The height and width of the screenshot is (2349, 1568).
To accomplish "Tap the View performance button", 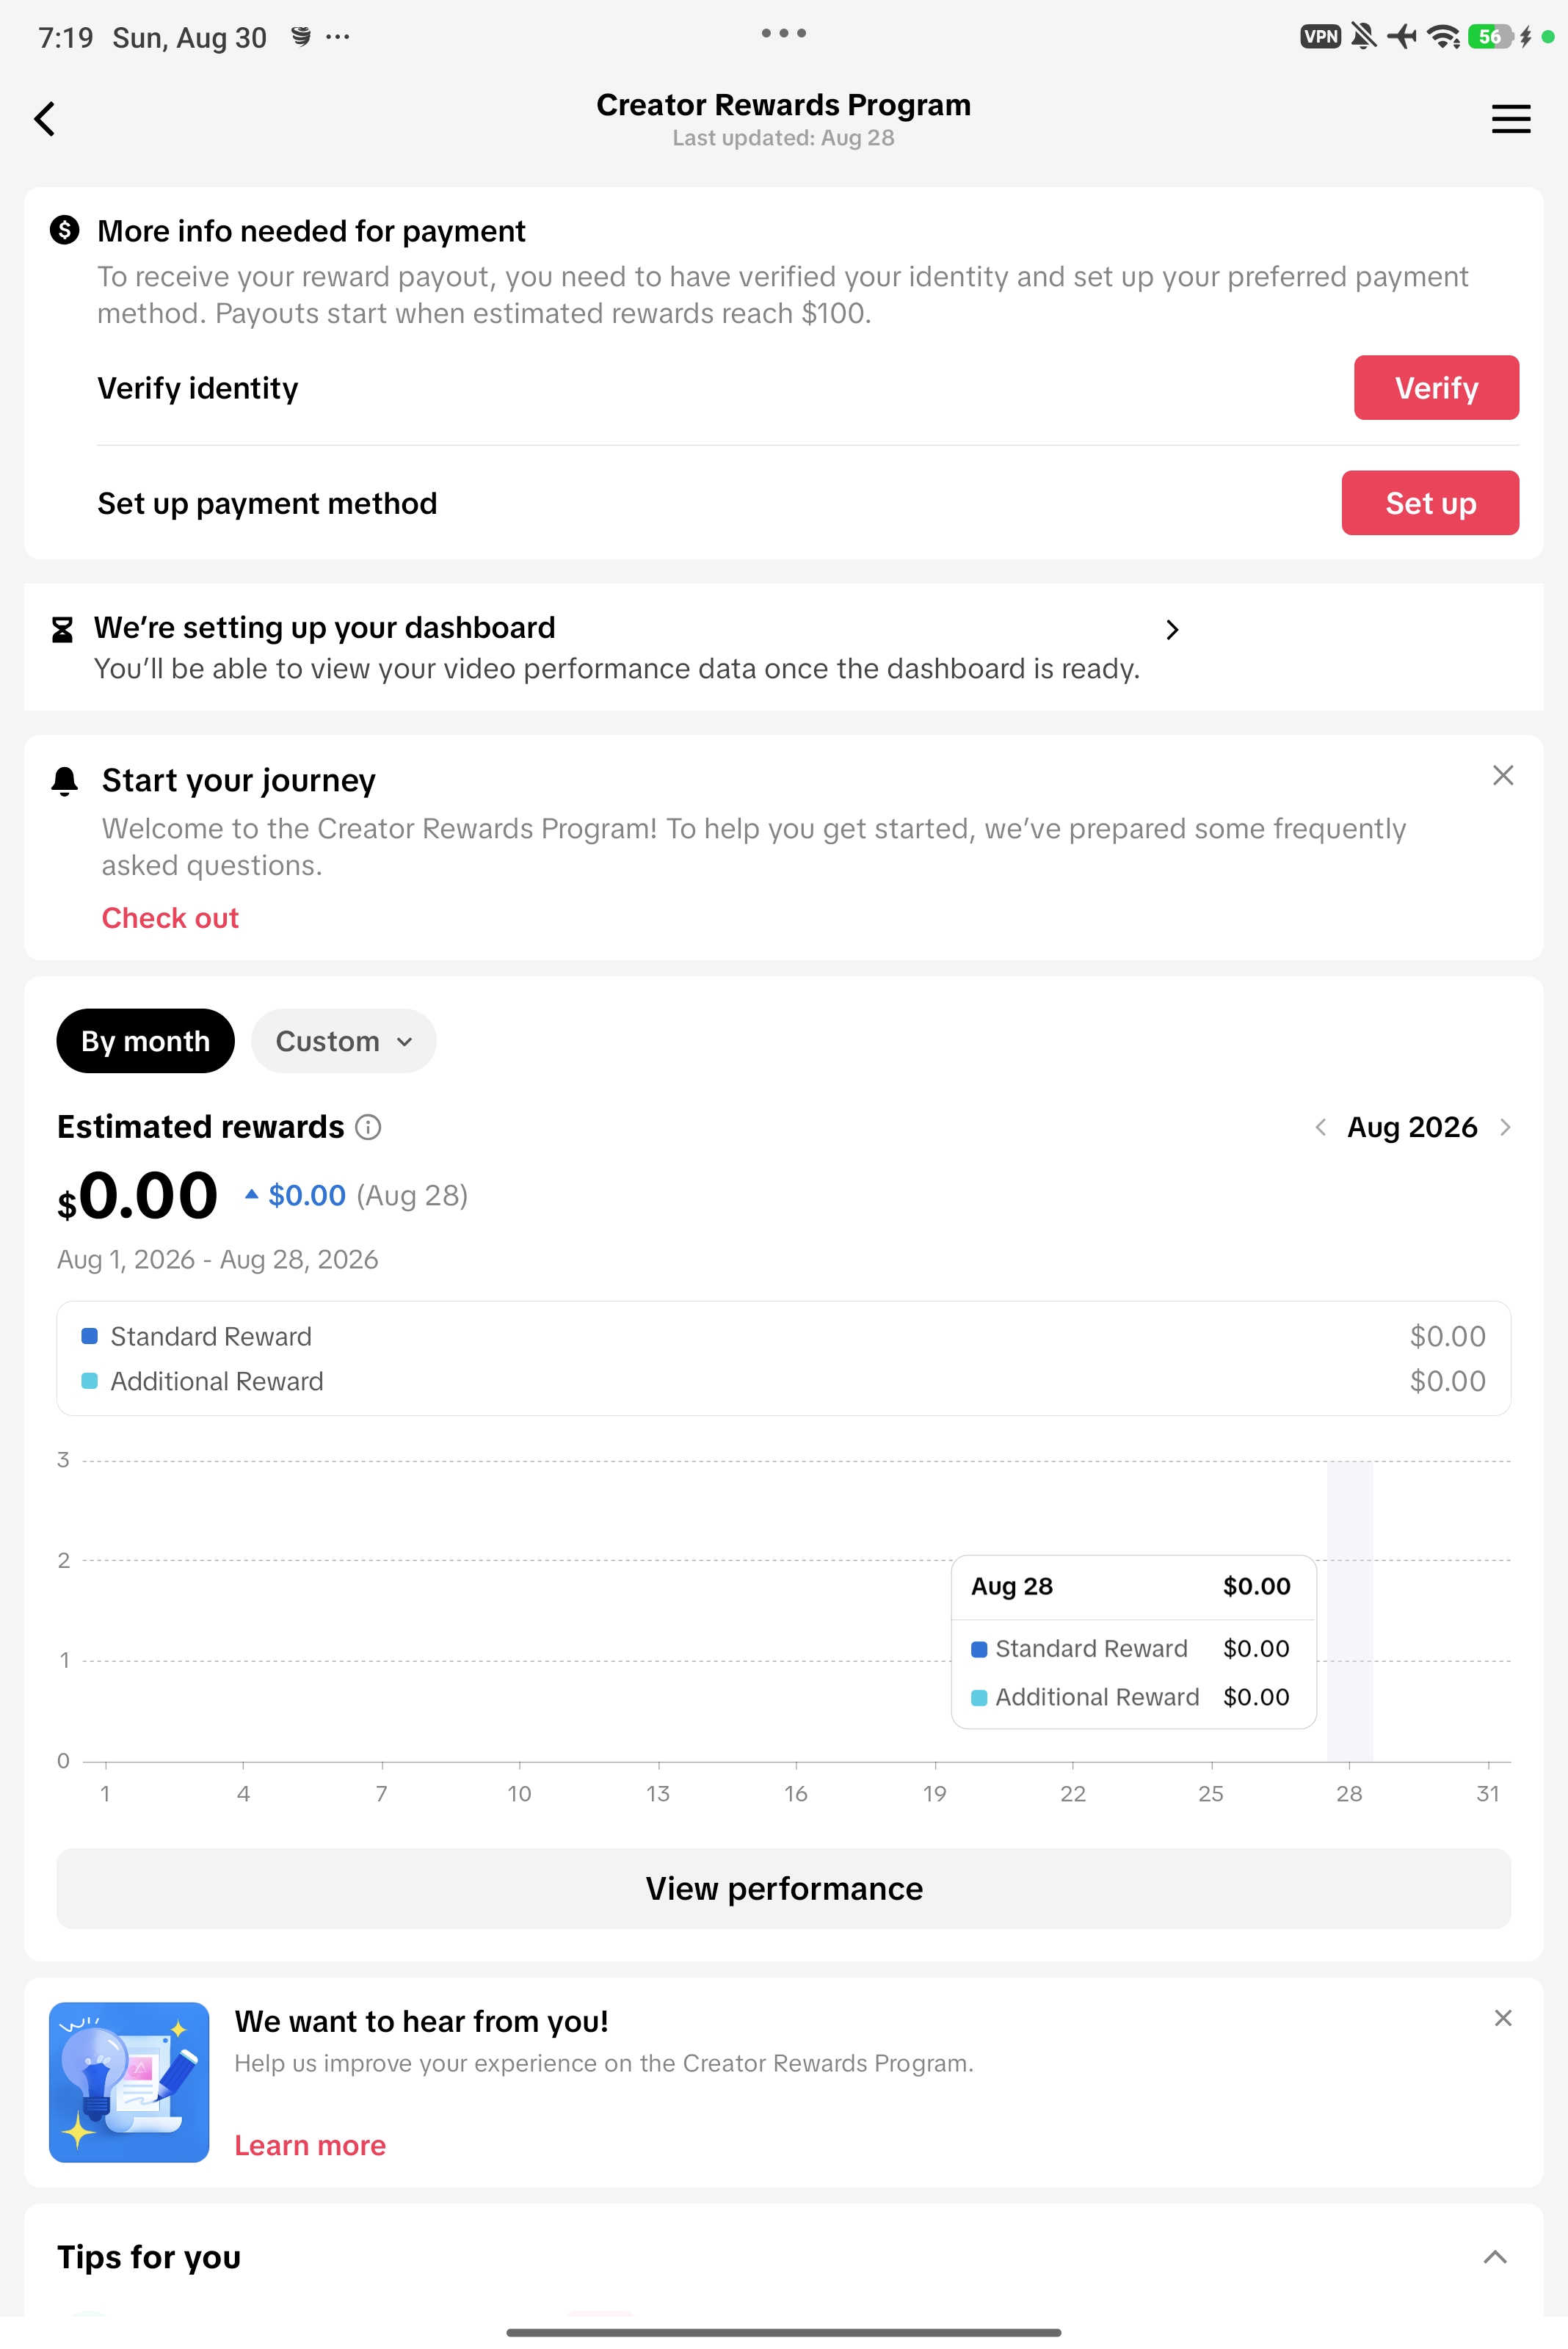I will pos(784,1889).
